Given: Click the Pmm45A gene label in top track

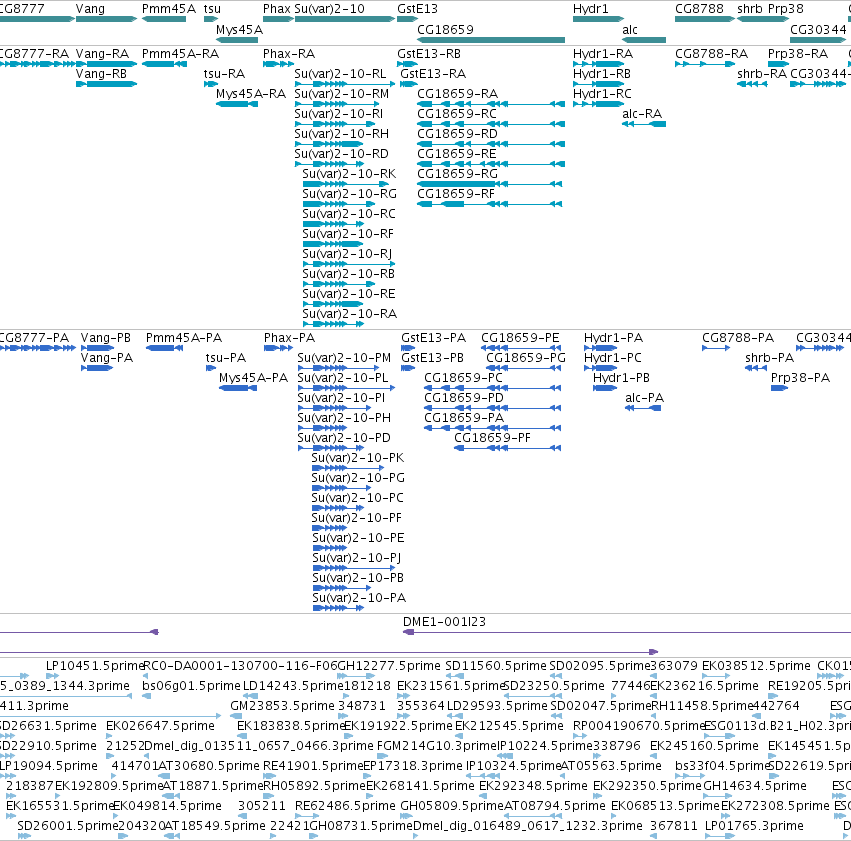Looking at the screenshot, I should pyautogui.click(x=169, y=9).
